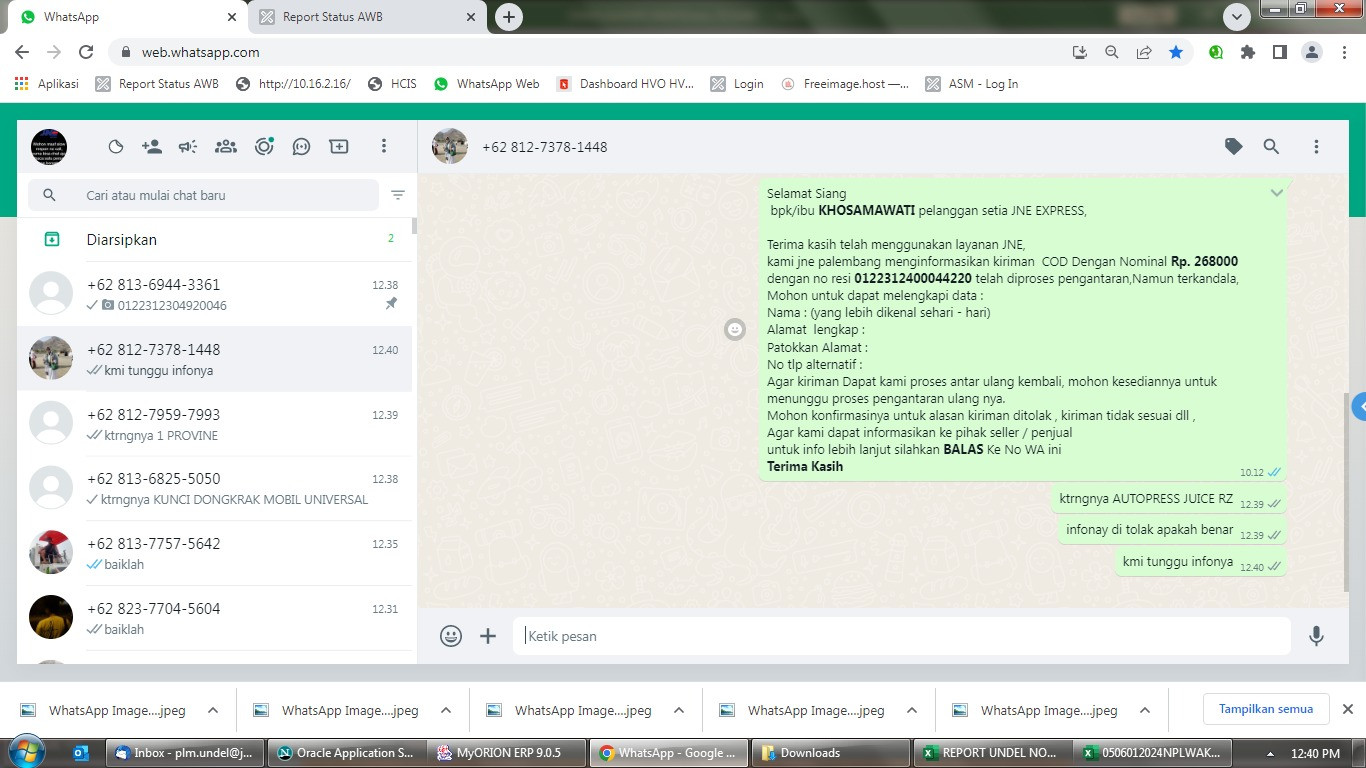The image size is (1366, 768).
Task: Reload the WhatsApp page
Action: point(86,52)
